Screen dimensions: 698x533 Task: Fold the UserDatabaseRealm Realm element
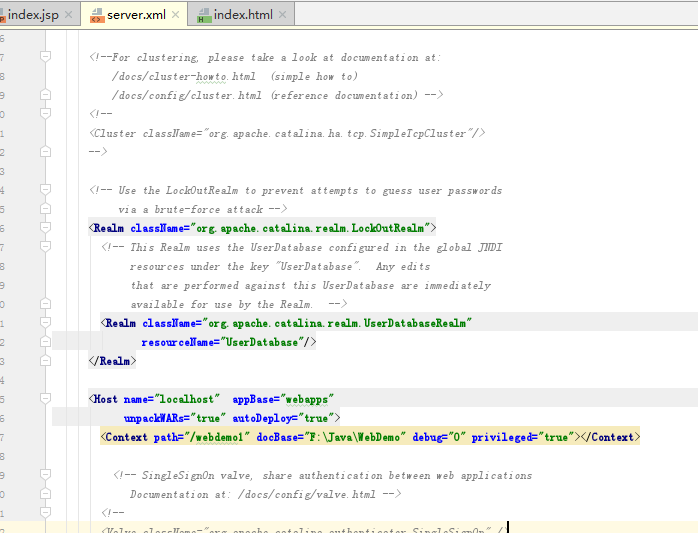45,322
